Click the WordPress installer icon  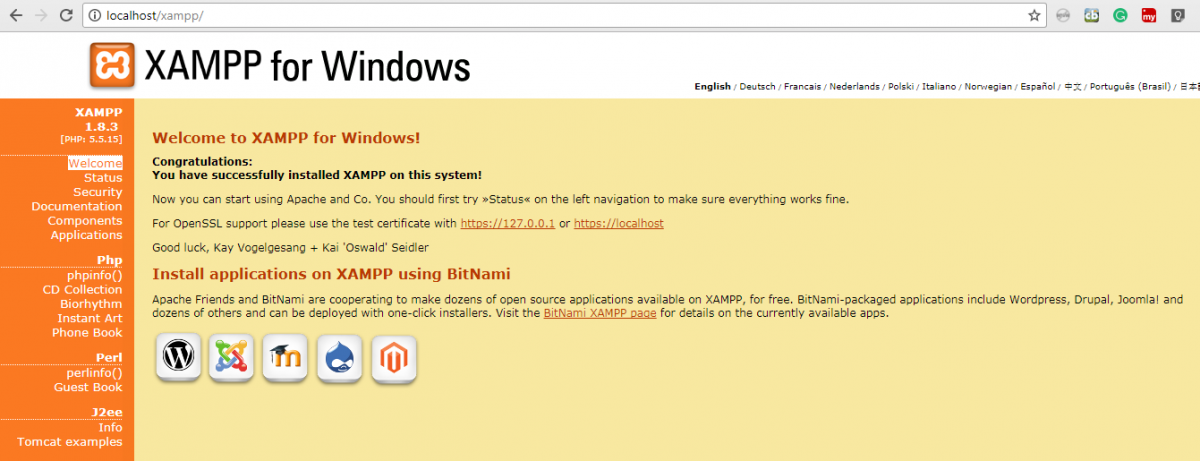pos(178,356)
